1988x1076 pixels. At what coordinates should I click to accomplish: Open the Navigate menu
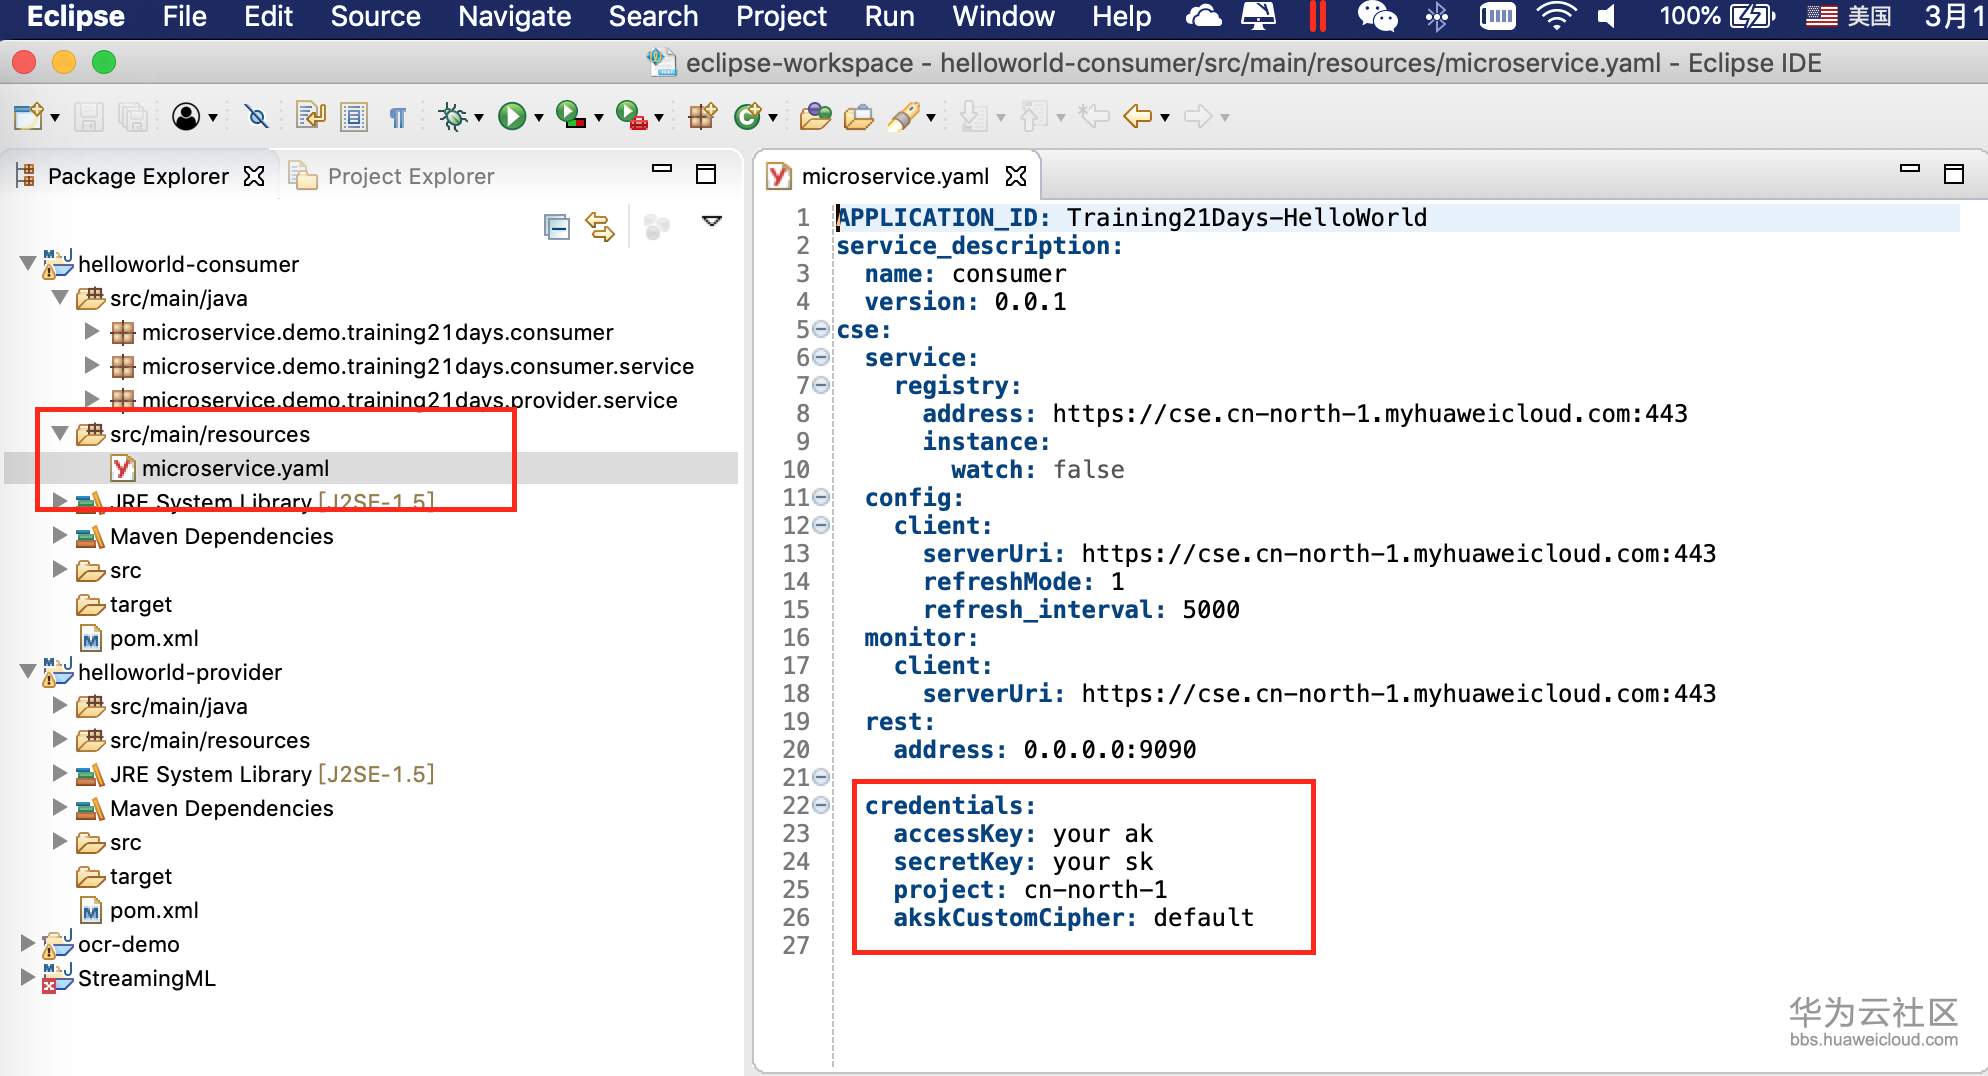point(514,17)
